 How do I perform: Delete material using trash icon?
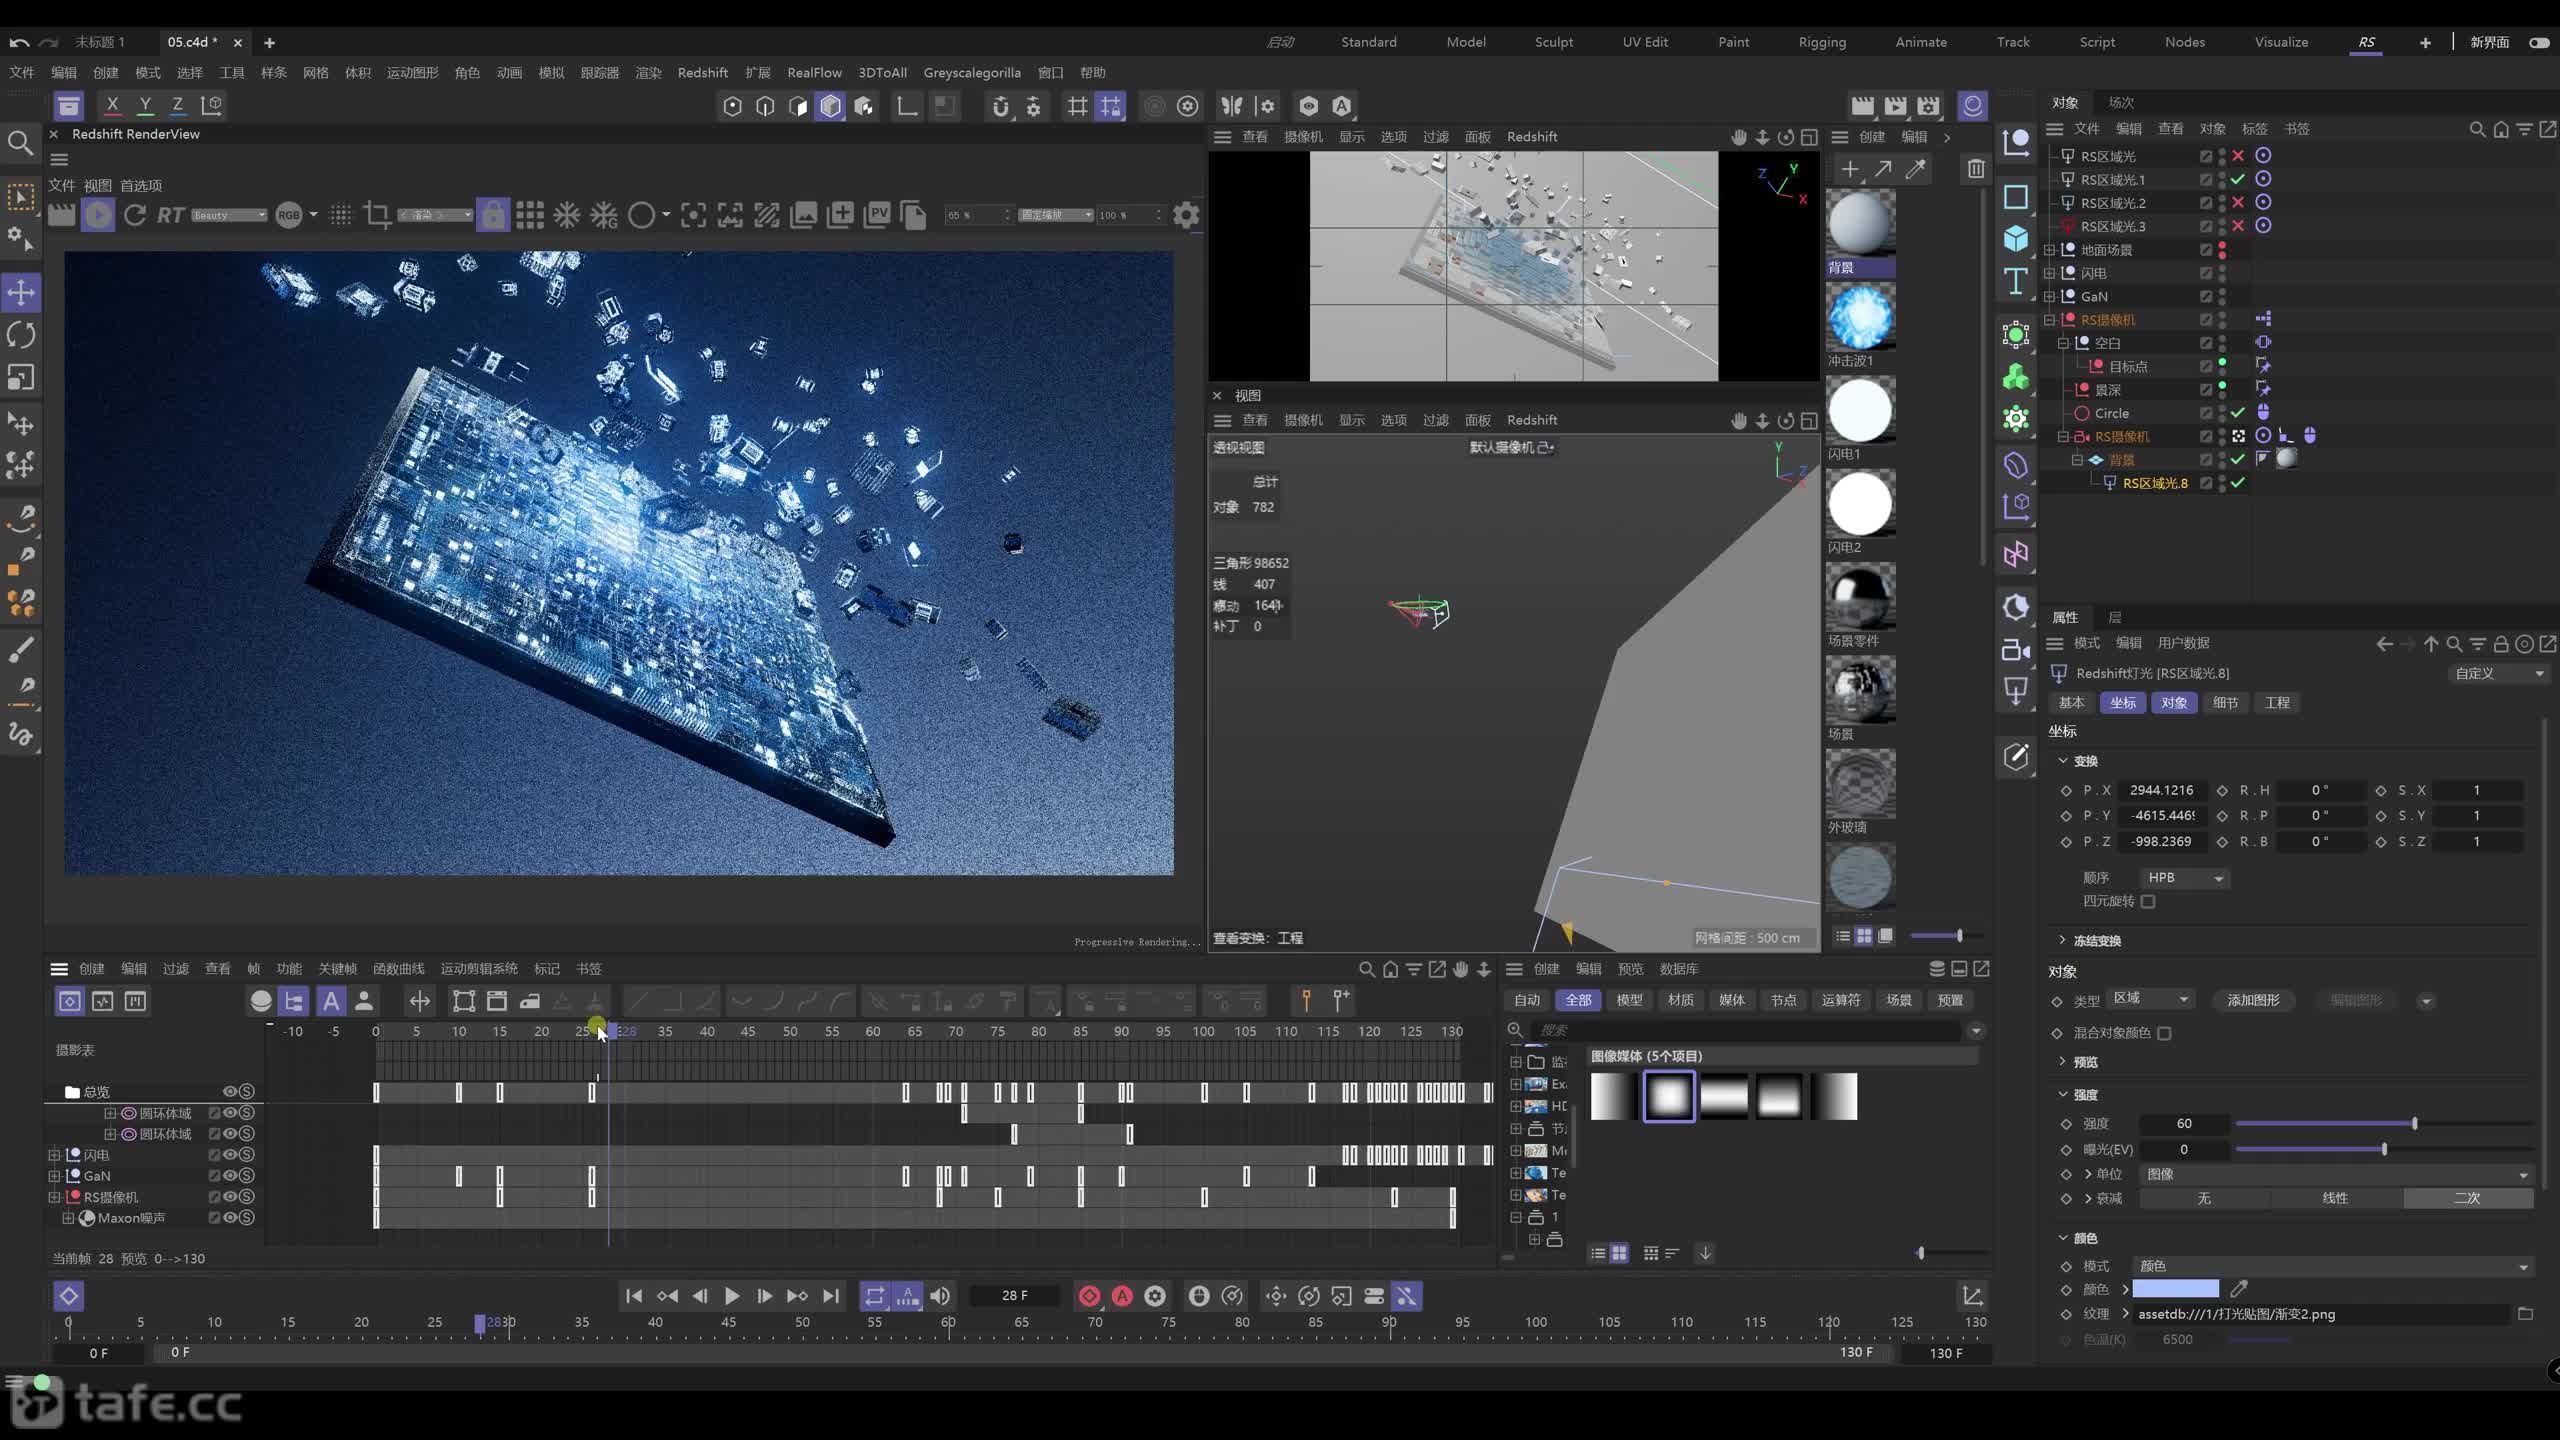(1975, 169)
